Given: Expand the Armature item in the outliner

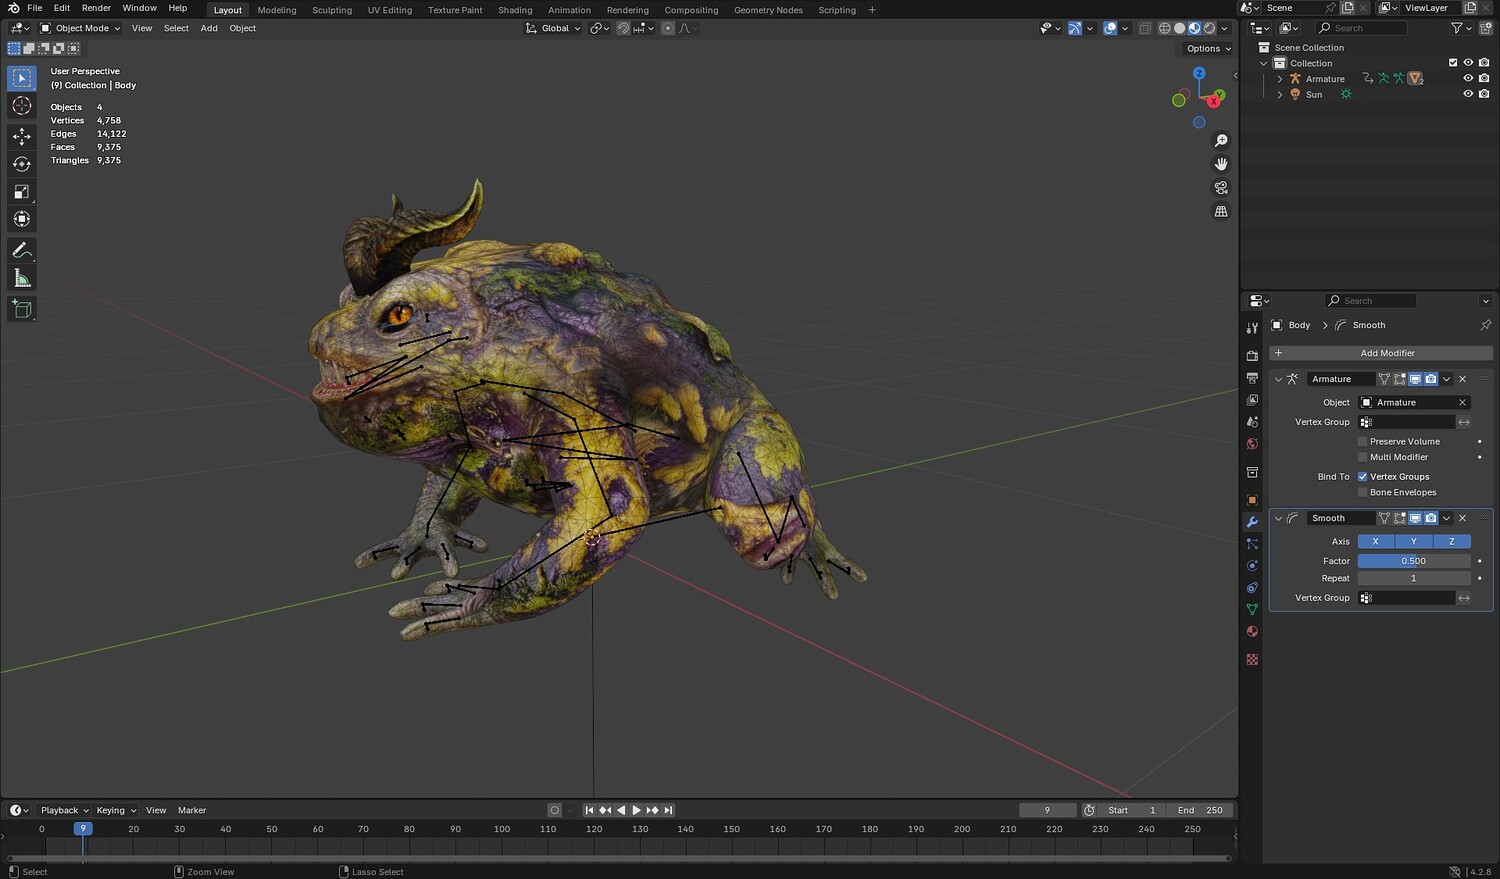Looking at the screenshot, I should (1280, 79).
